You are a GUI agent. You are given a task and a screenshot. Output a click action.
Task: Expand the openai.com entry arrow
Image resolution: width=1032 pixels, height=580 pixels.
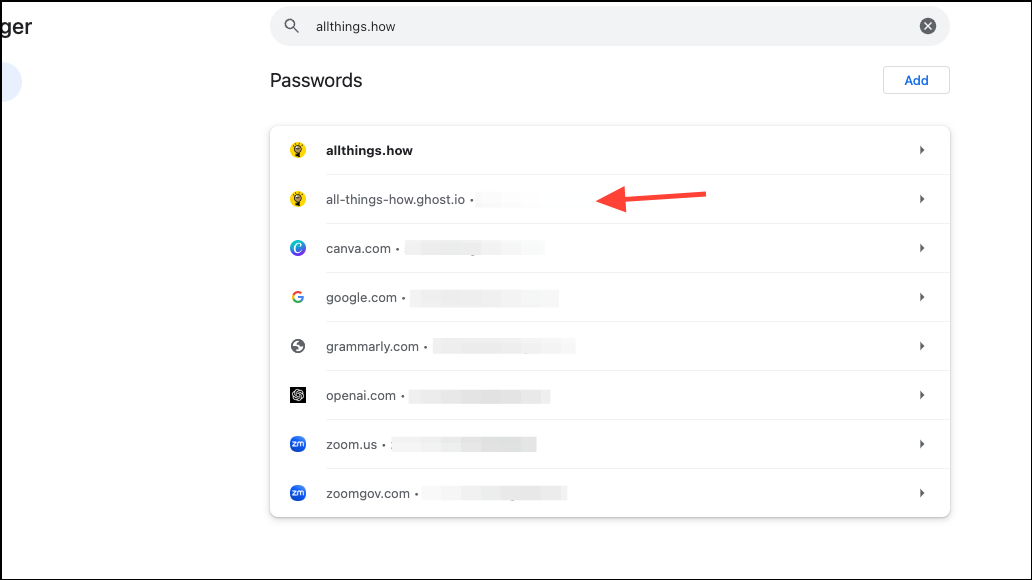point(922,395)
